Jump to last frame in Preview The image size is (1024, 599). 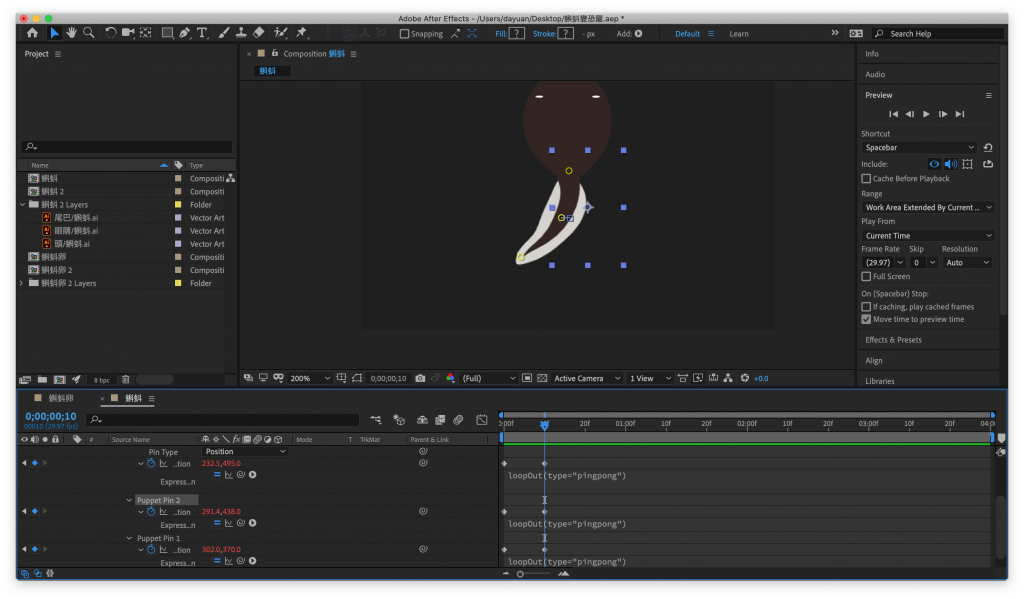(959, 114)
